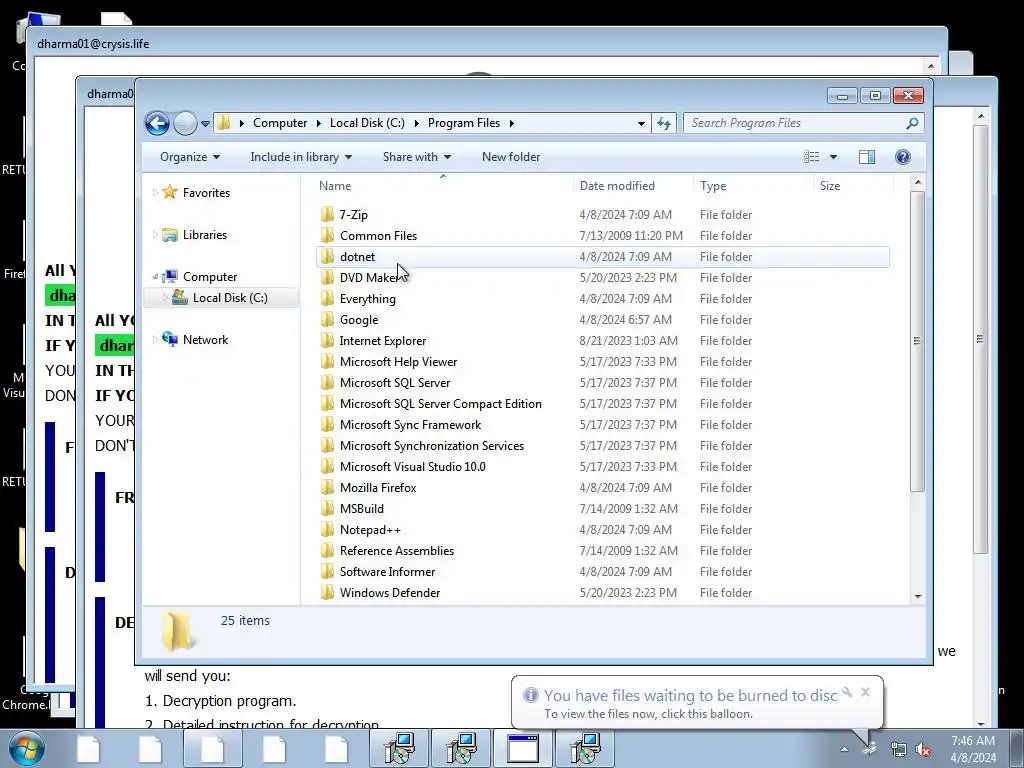Viewport: 1024px width, 768px height.
Task: Open the muted volume tray icon
Action: tap(923, 750)
